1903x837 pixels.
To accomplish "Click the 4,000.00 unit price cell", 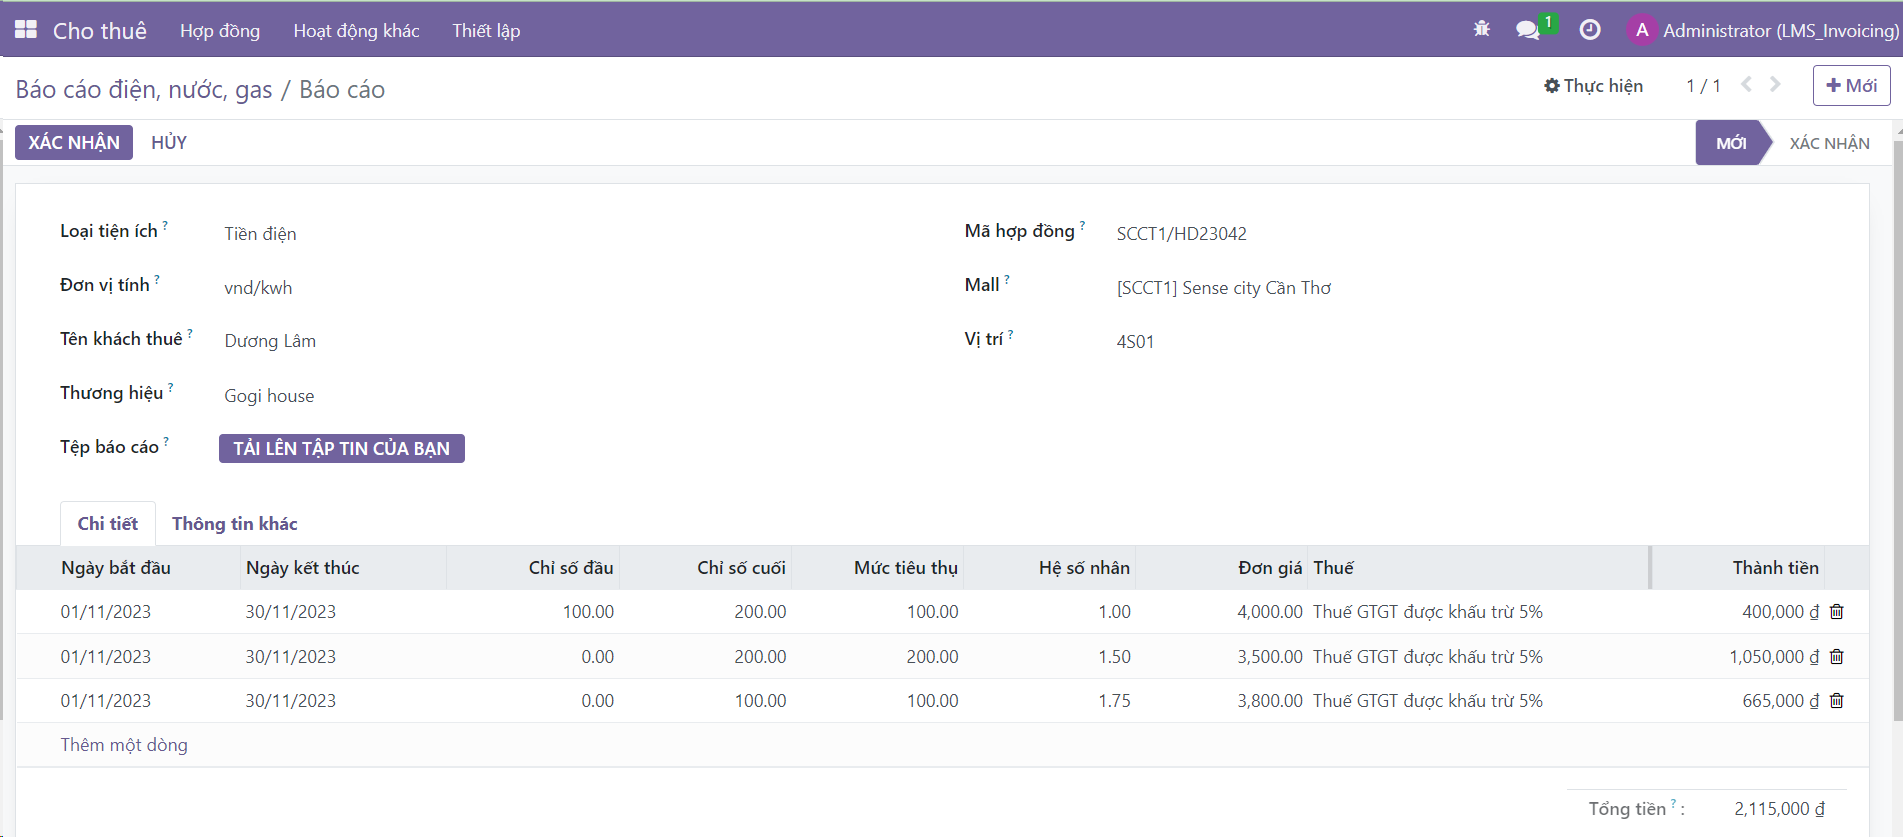I will (x=1270, y=612).
